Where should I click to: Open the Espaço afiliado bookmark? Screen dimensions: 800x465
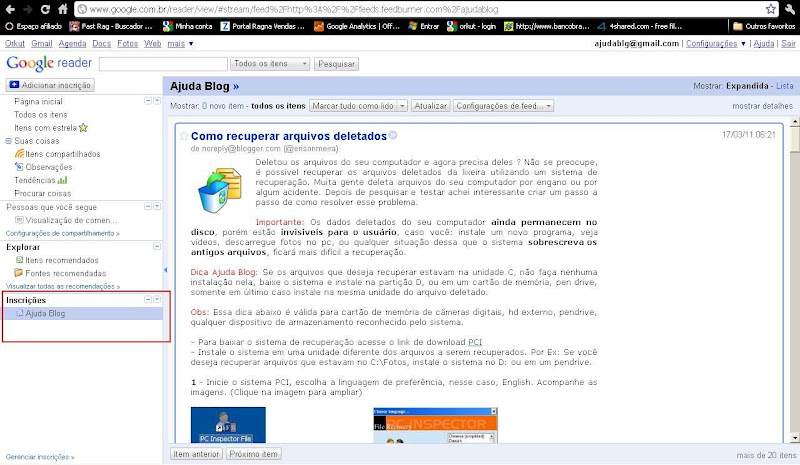point(33,26)
